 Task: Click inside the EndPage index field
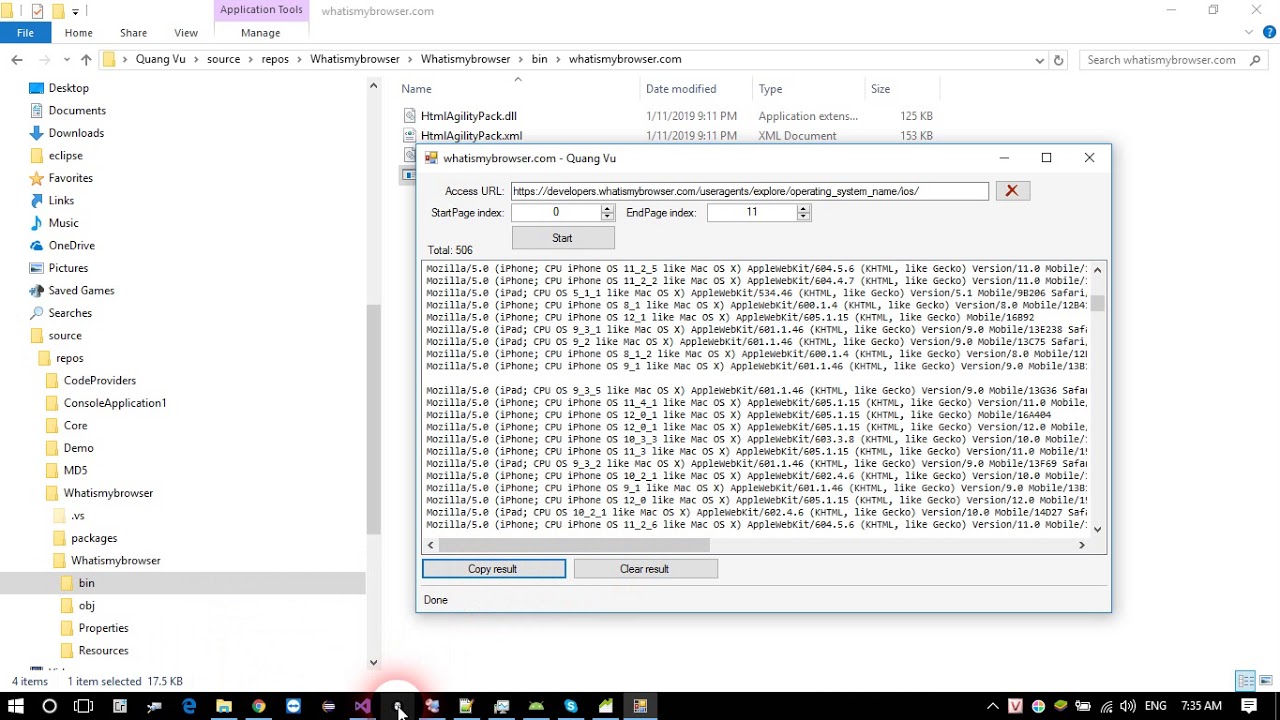[752, 212]
